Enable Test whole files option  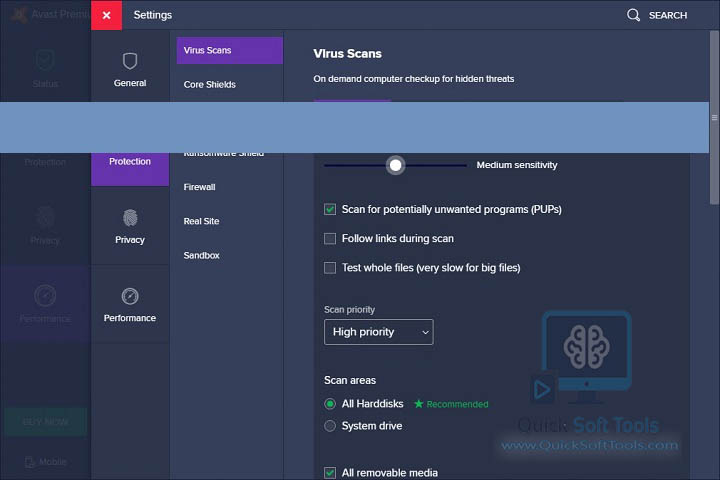(x=330, y=268)
